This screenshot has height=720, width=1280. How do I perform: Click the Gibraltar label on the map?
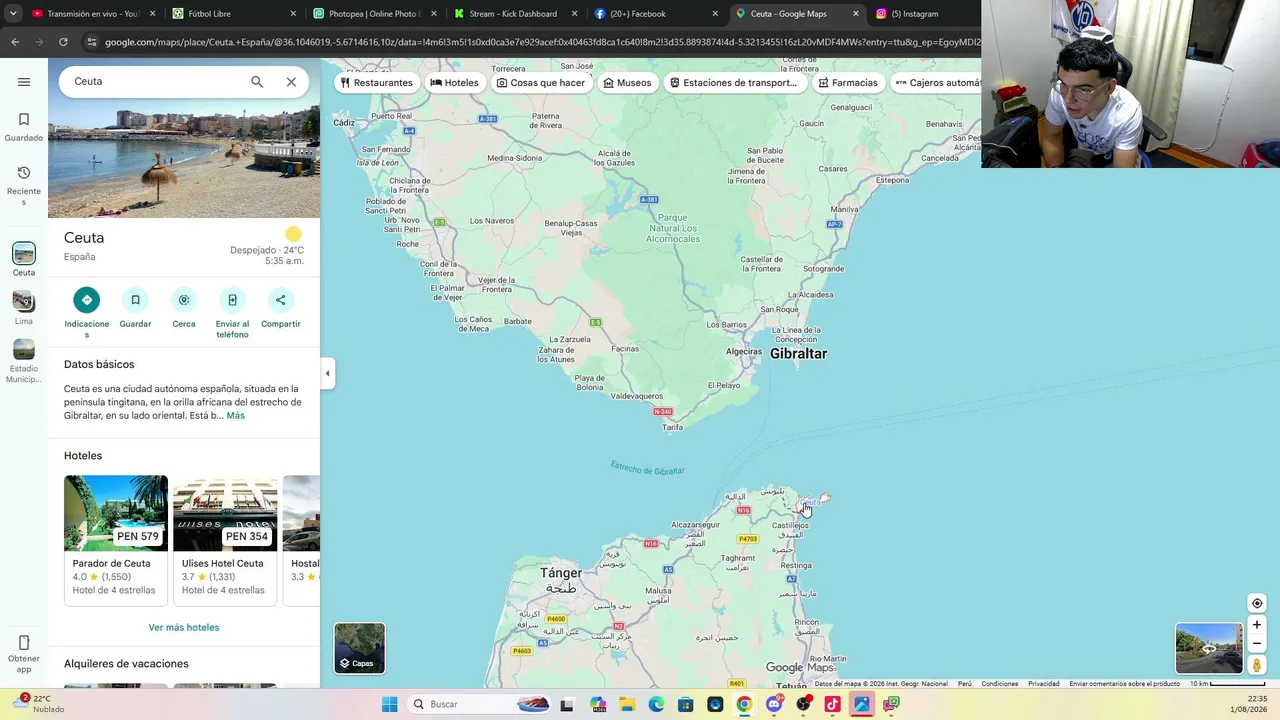pyautogui.click(x=799, y=353)
